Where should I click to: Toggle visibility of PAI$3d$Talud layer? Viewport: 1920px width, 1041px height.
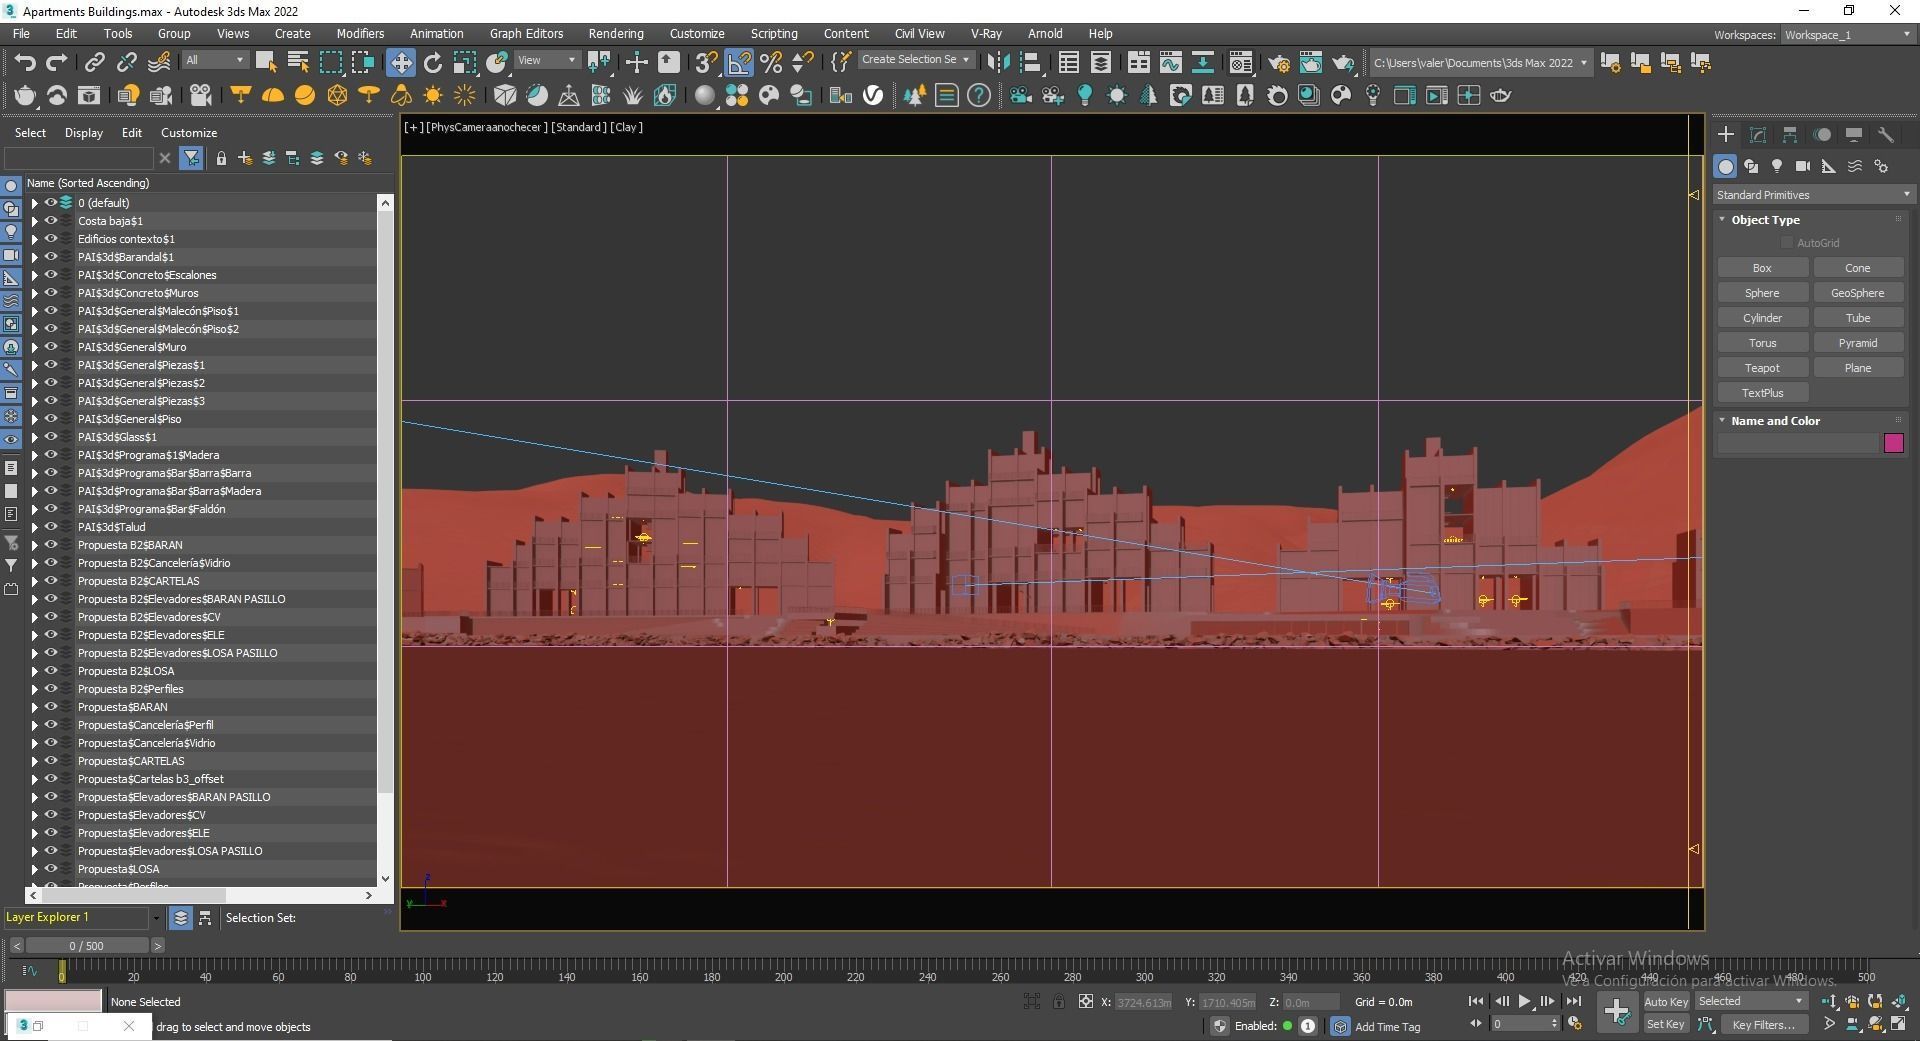click(x=50, y=527)
